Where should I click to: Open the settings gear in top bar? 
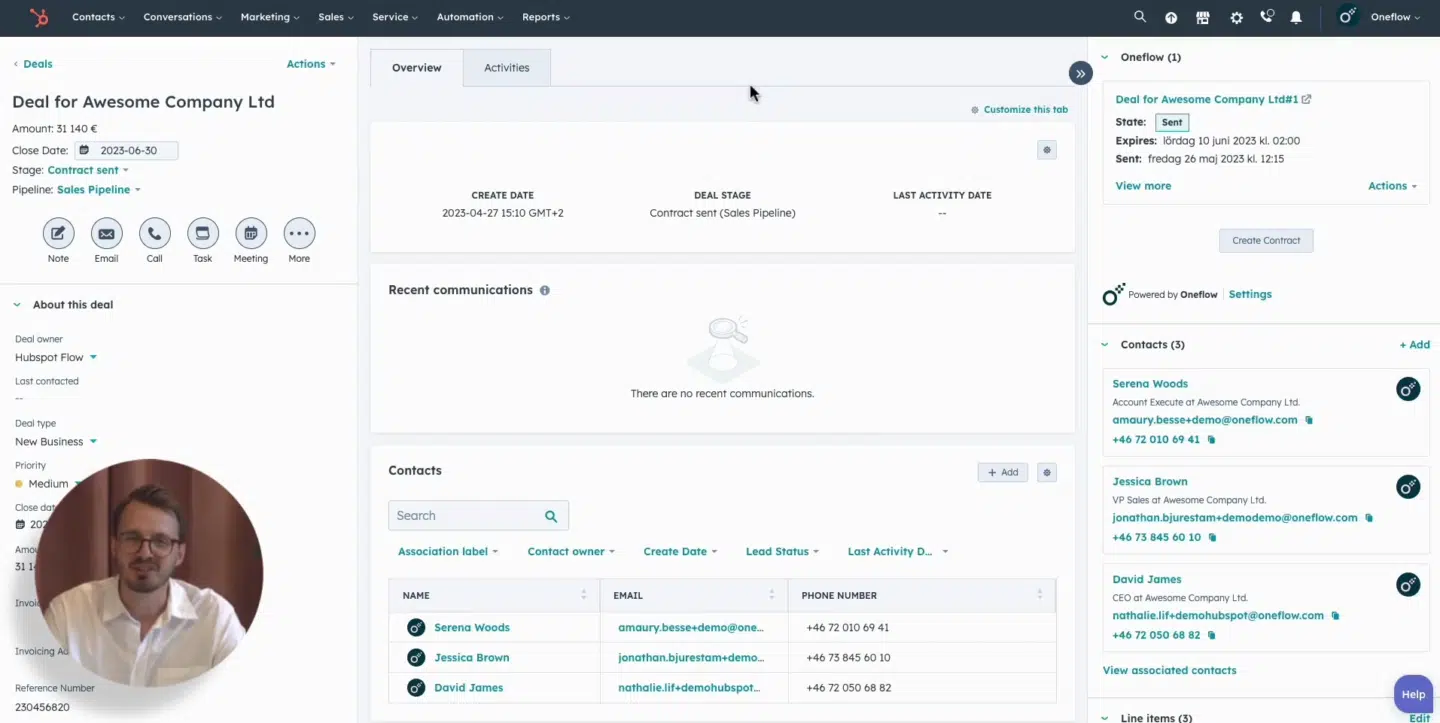(1236, 17)
